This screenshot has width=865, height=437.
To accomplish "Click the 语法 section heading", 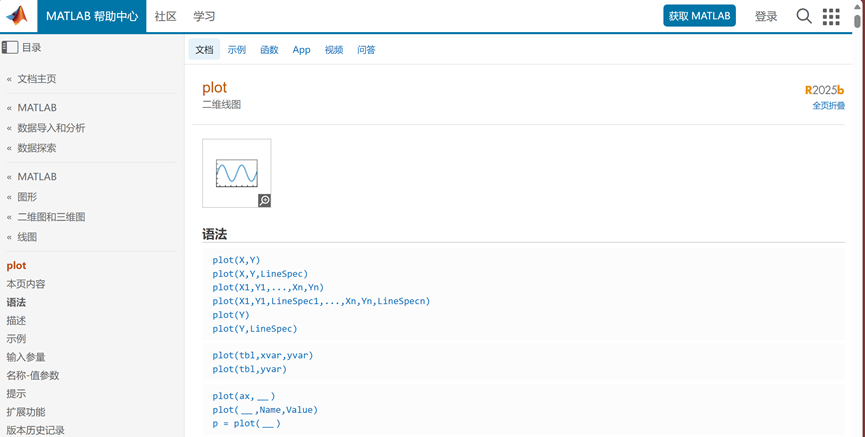I will pyautogui.click(x=215, y=235).
